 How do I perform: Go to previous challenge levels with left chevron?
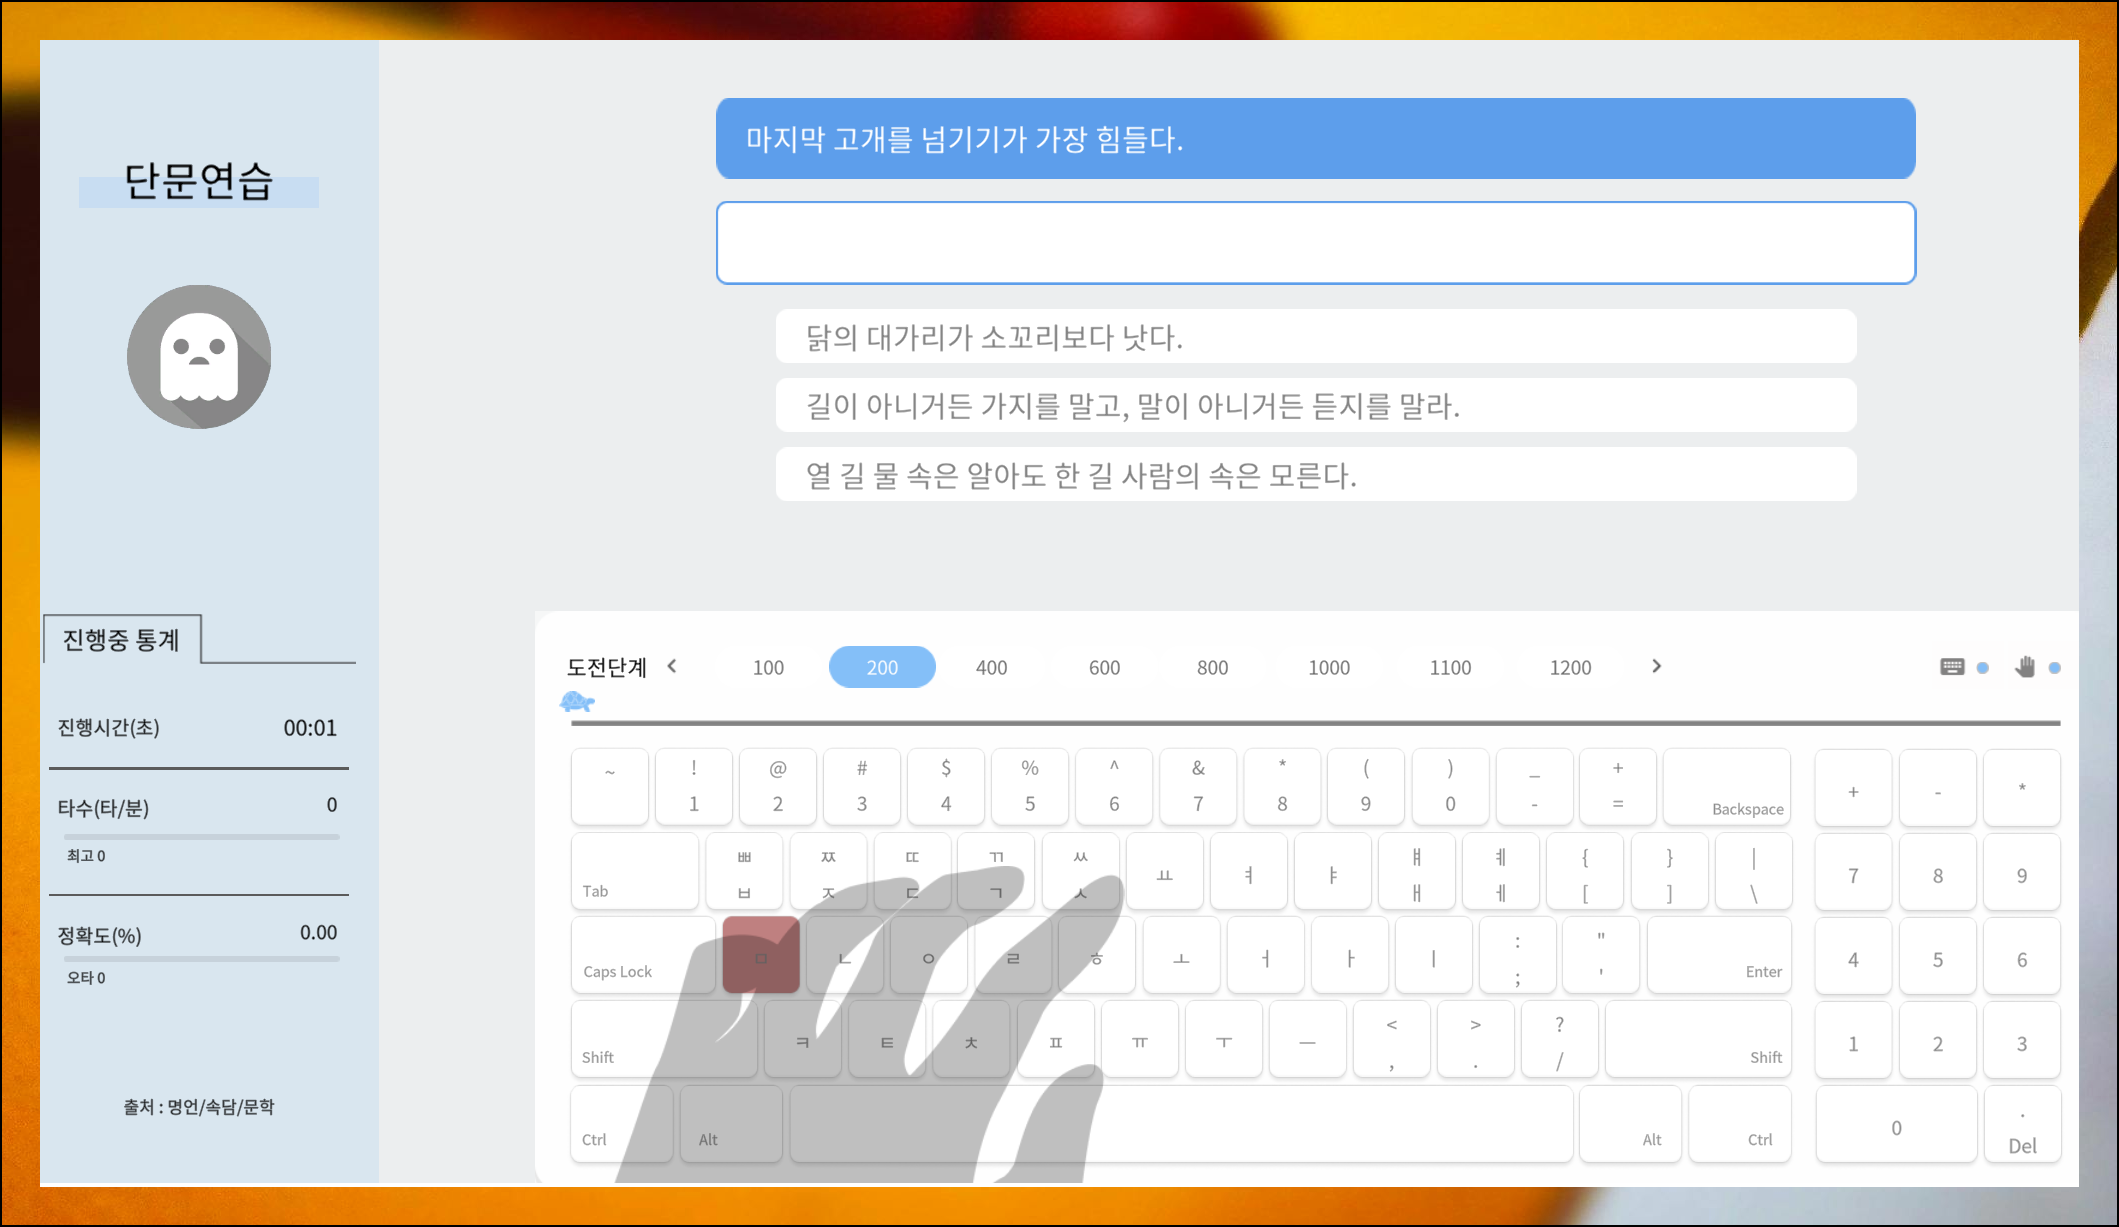click(672, 666)
